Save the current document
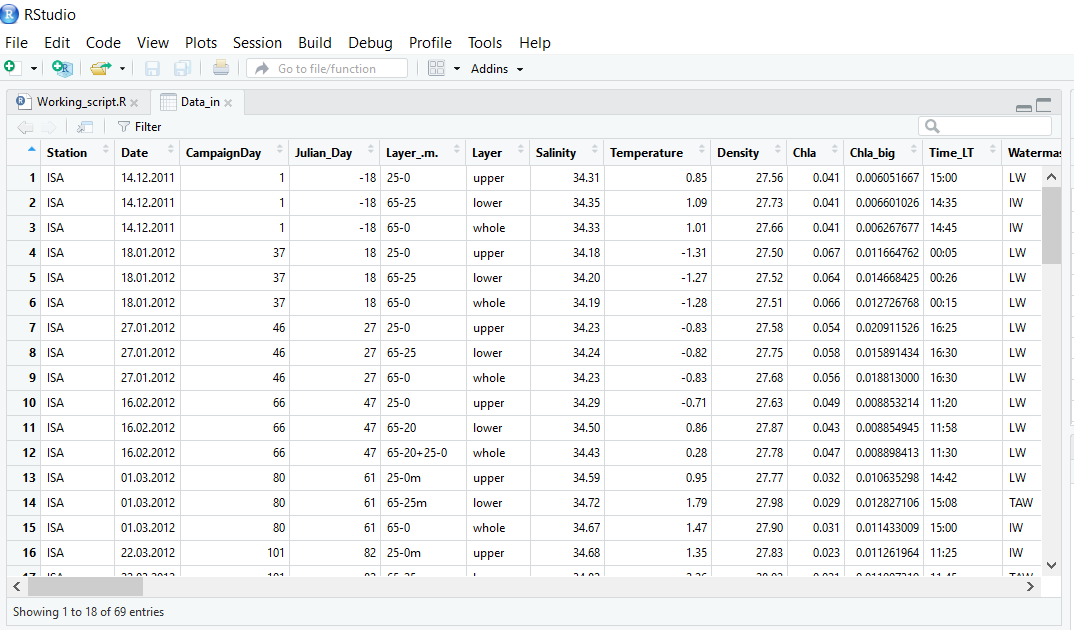The width and height of the screenshot is (1074, 630). click(x=151, y=68)
